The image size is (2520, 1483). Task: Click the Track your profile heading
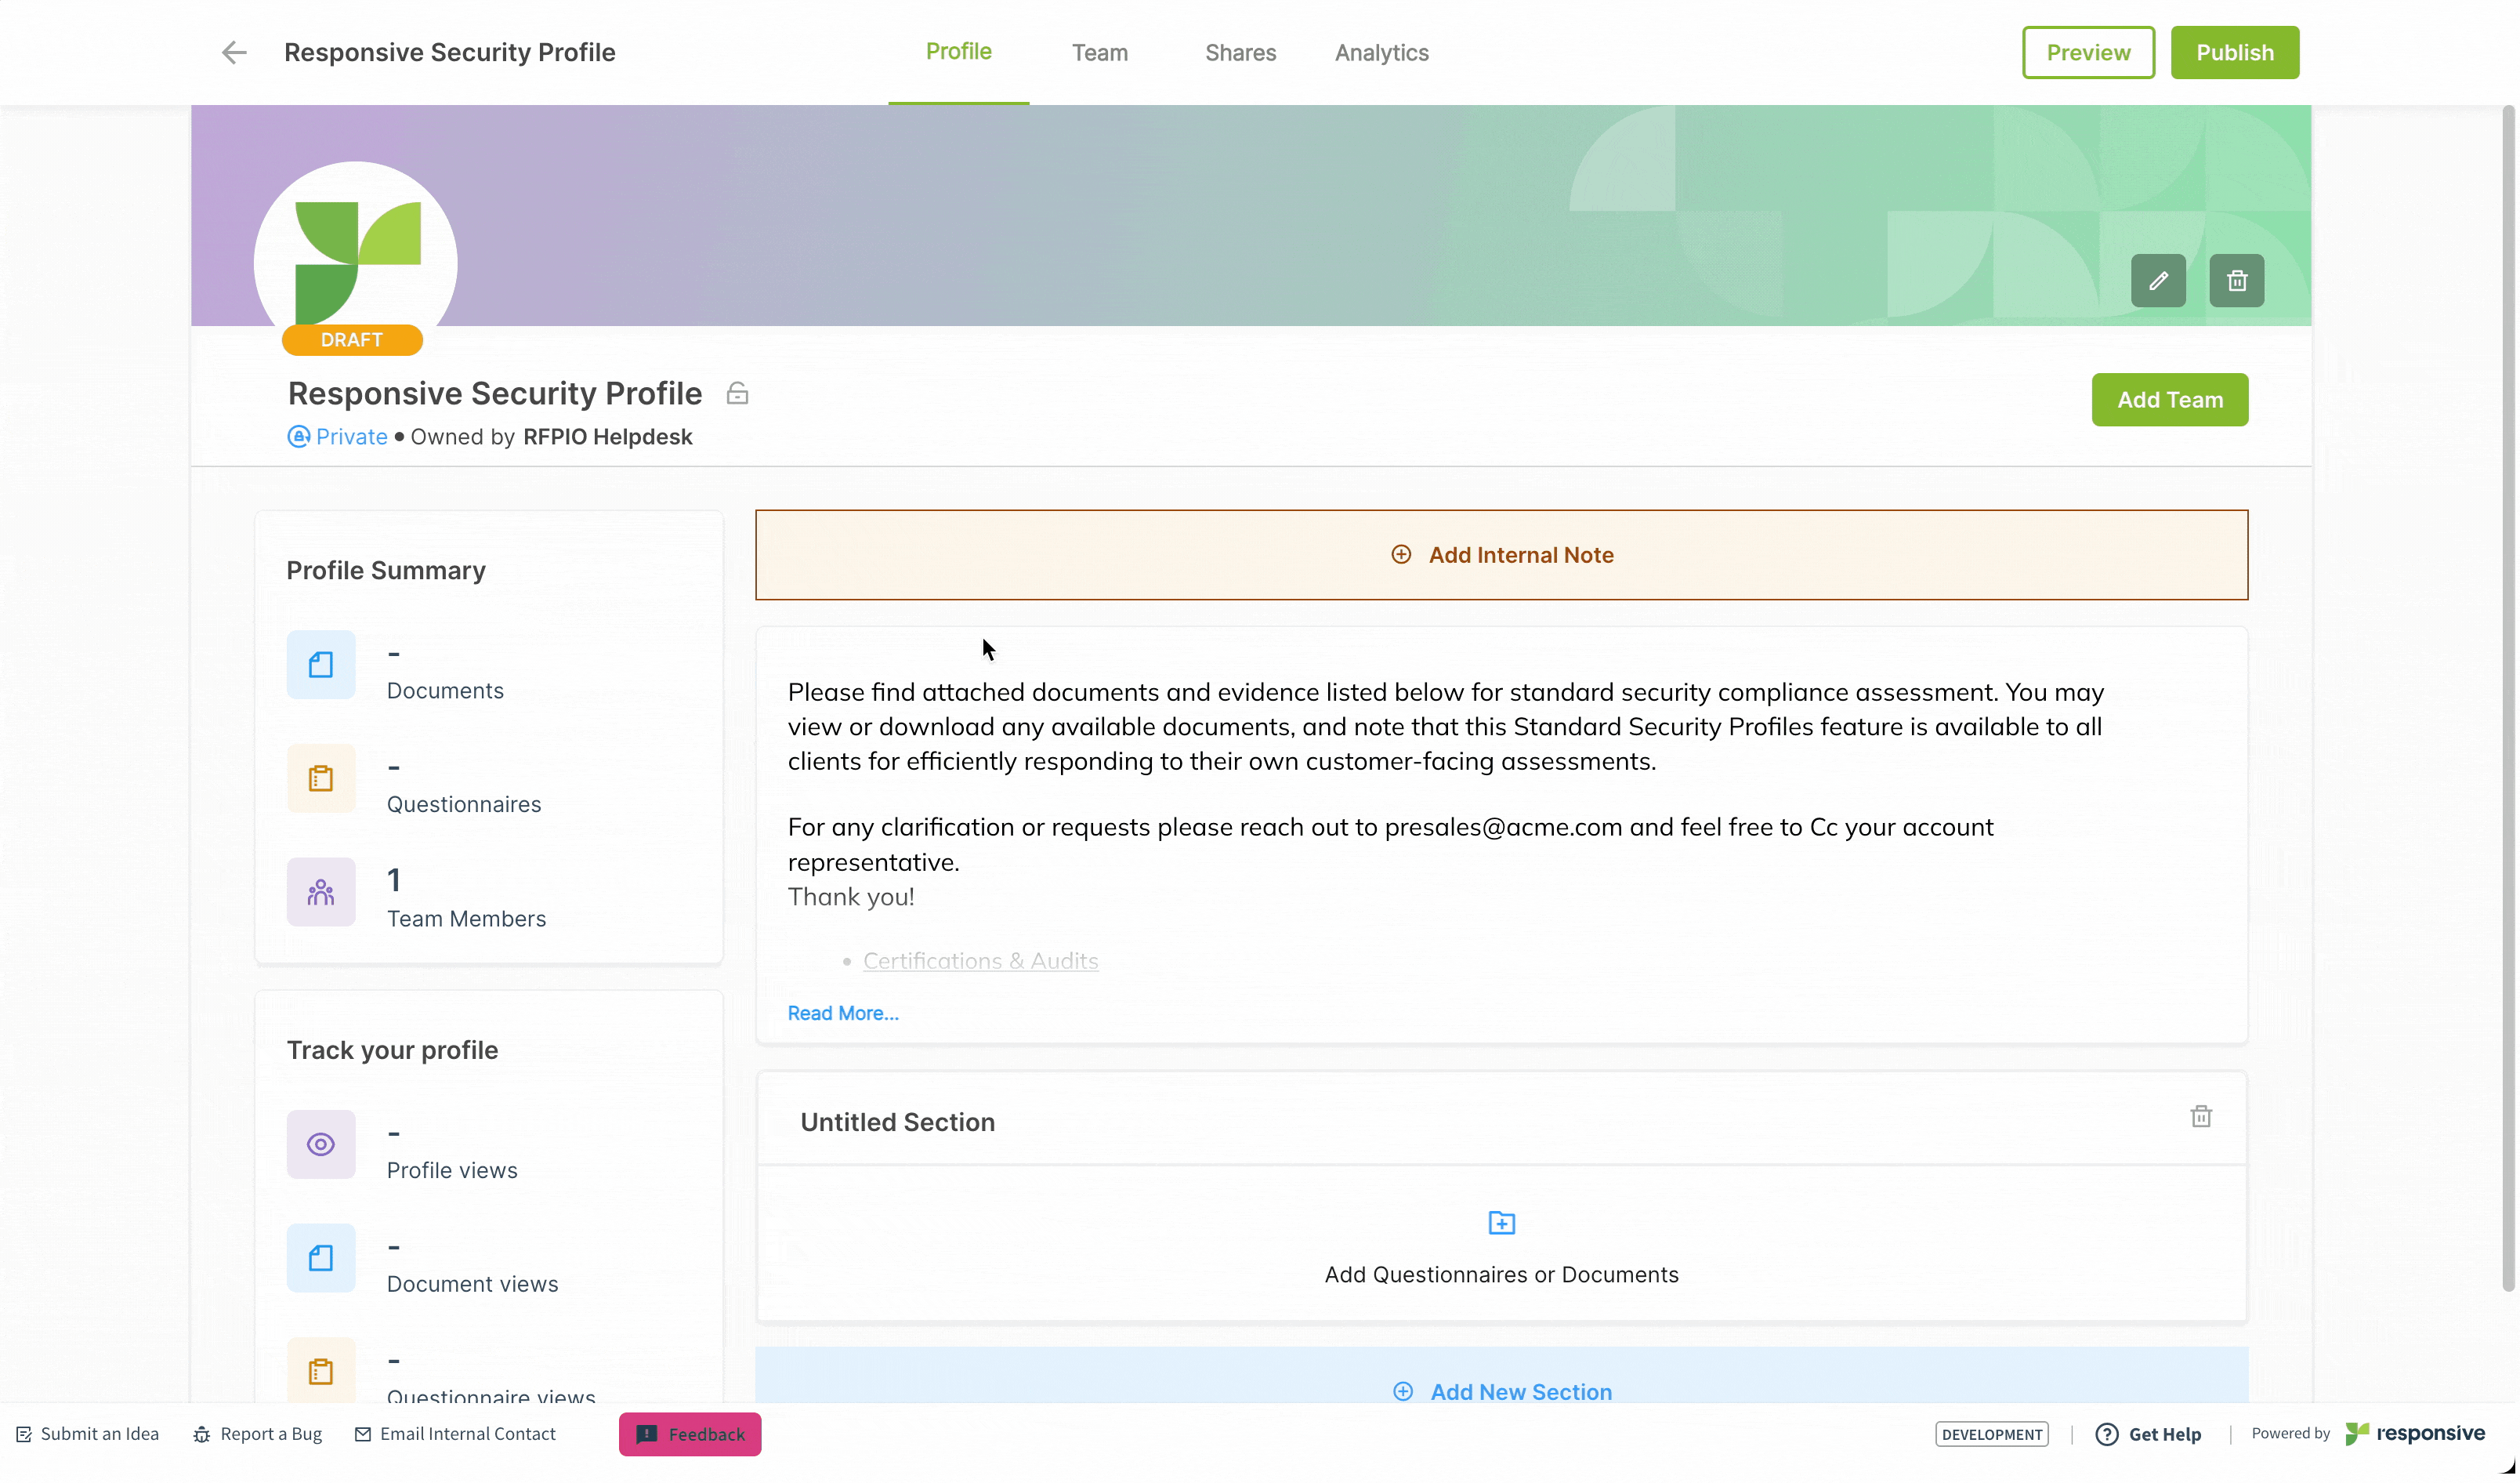[392, 1050]
